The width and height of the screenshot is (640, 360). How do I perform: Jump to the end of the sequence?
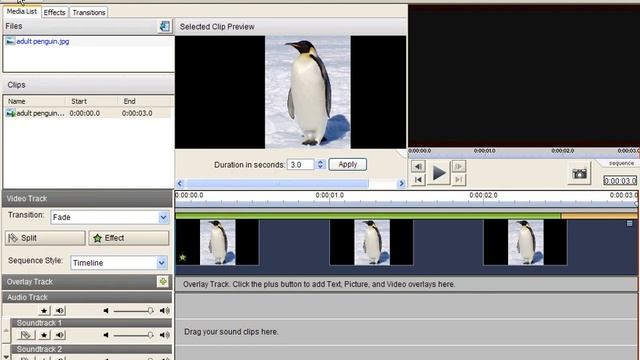coord(458,180)
